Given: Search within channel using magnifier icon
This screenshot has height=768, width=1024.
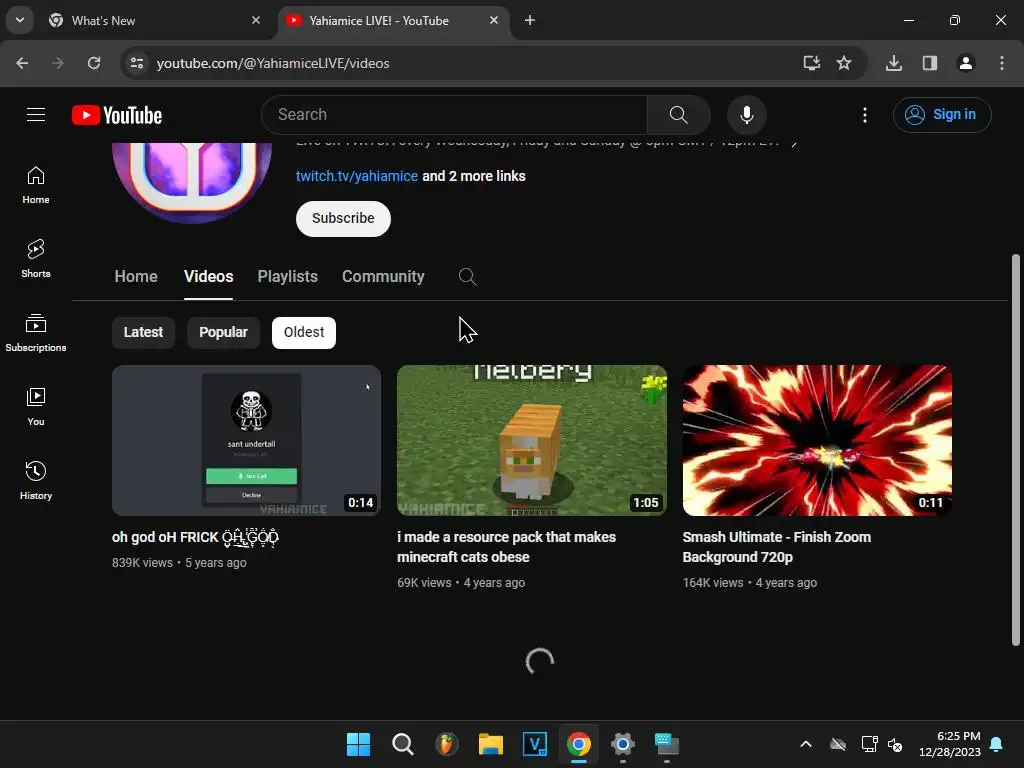Looking at the screenshot, I should tap(467, 276).
